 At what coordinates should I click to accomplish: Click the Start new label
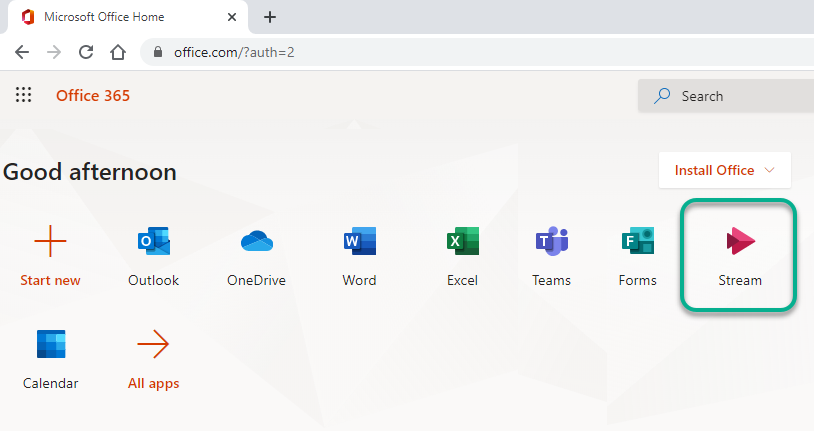coord(50,280)
